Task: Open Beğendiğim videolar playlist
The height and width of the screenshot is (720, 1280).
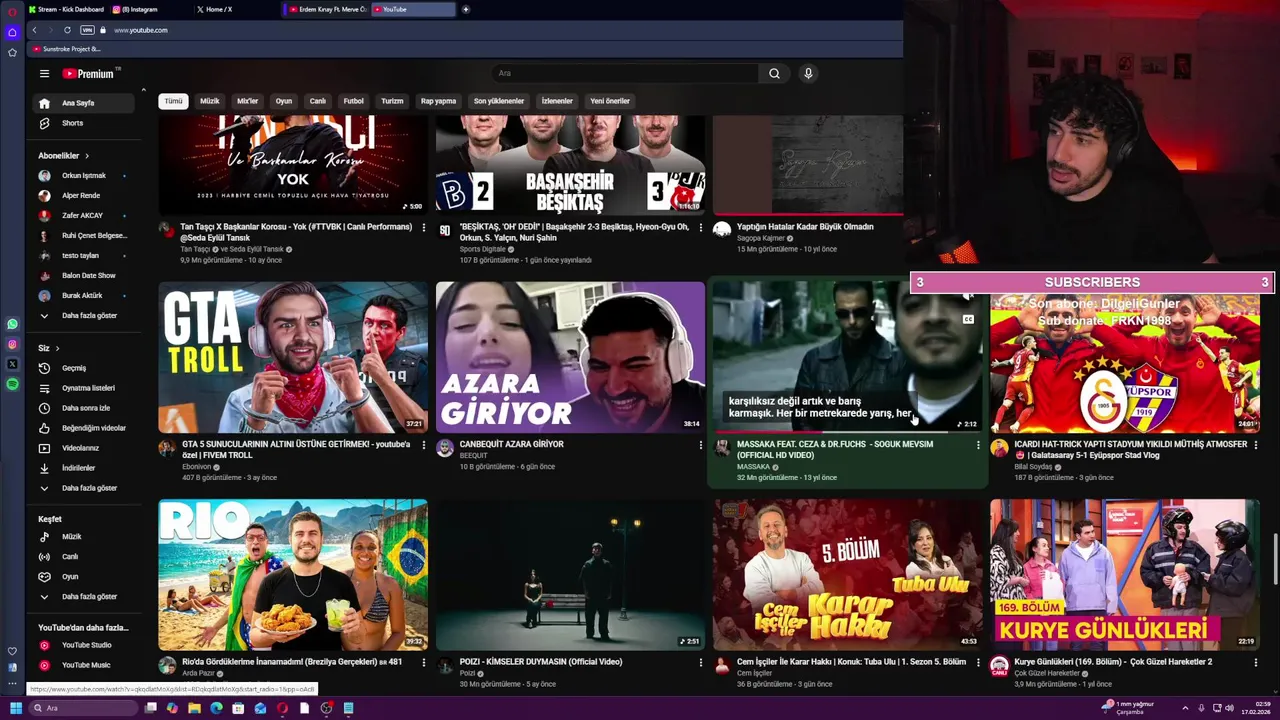Action: point(84,428)
